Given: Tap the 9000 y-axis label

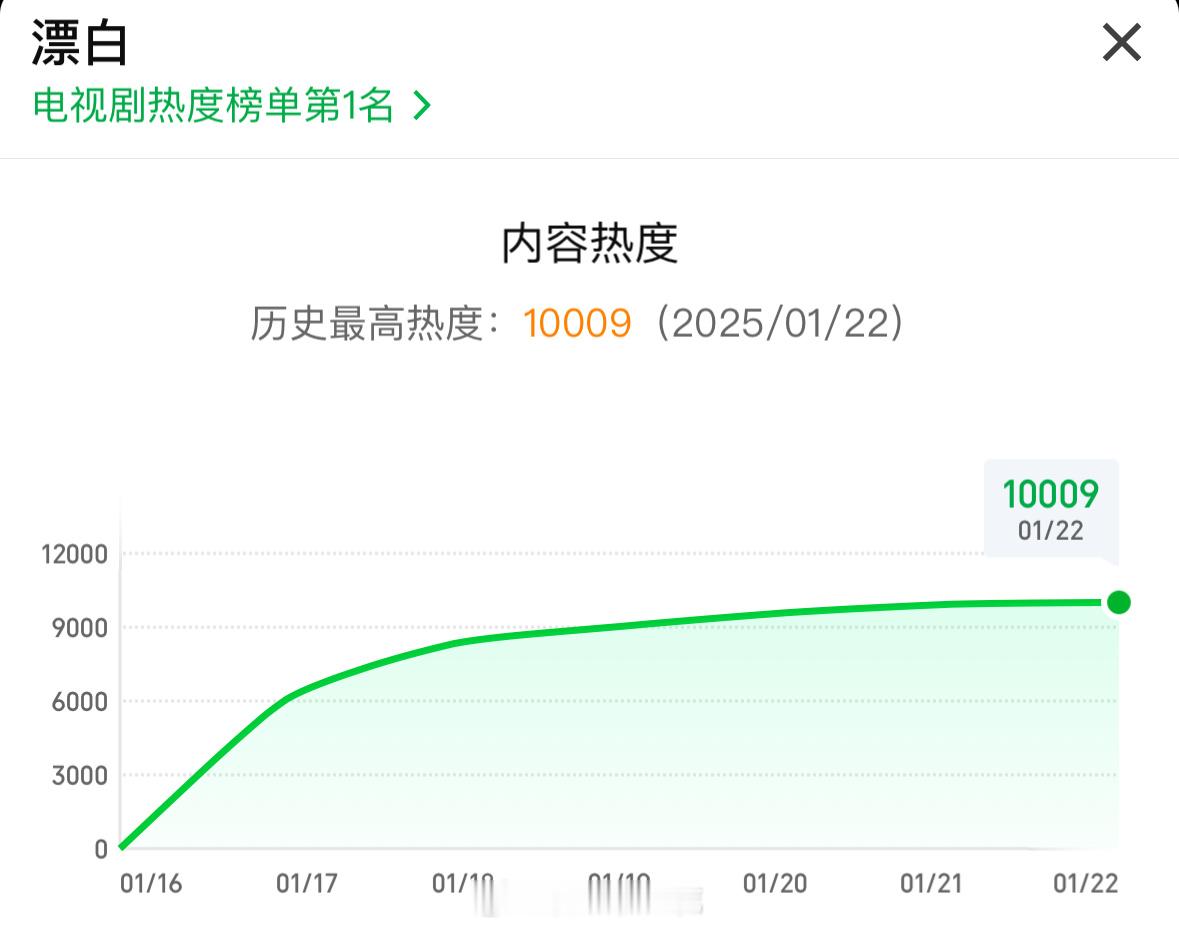Looking at the screenshot, I should 80,628.
